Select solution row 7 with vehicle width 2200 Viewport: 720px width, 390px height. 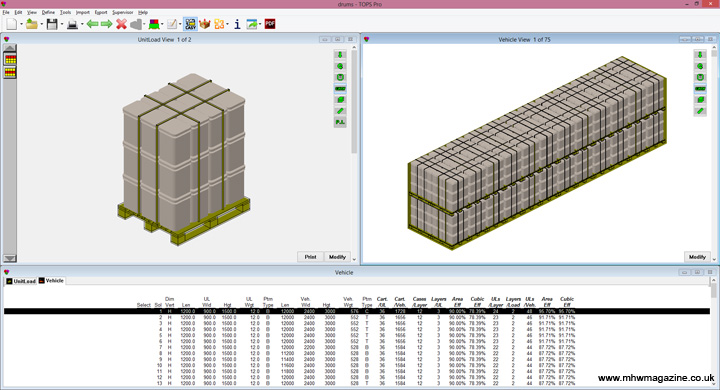(x=357, y=347)
